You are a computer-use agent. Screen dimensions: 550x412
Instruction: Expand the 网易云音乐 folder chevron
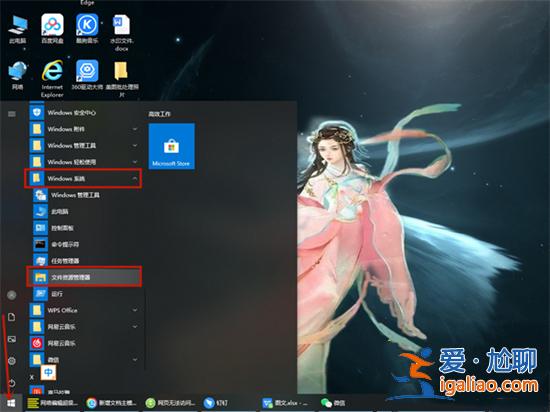(135, 326)
